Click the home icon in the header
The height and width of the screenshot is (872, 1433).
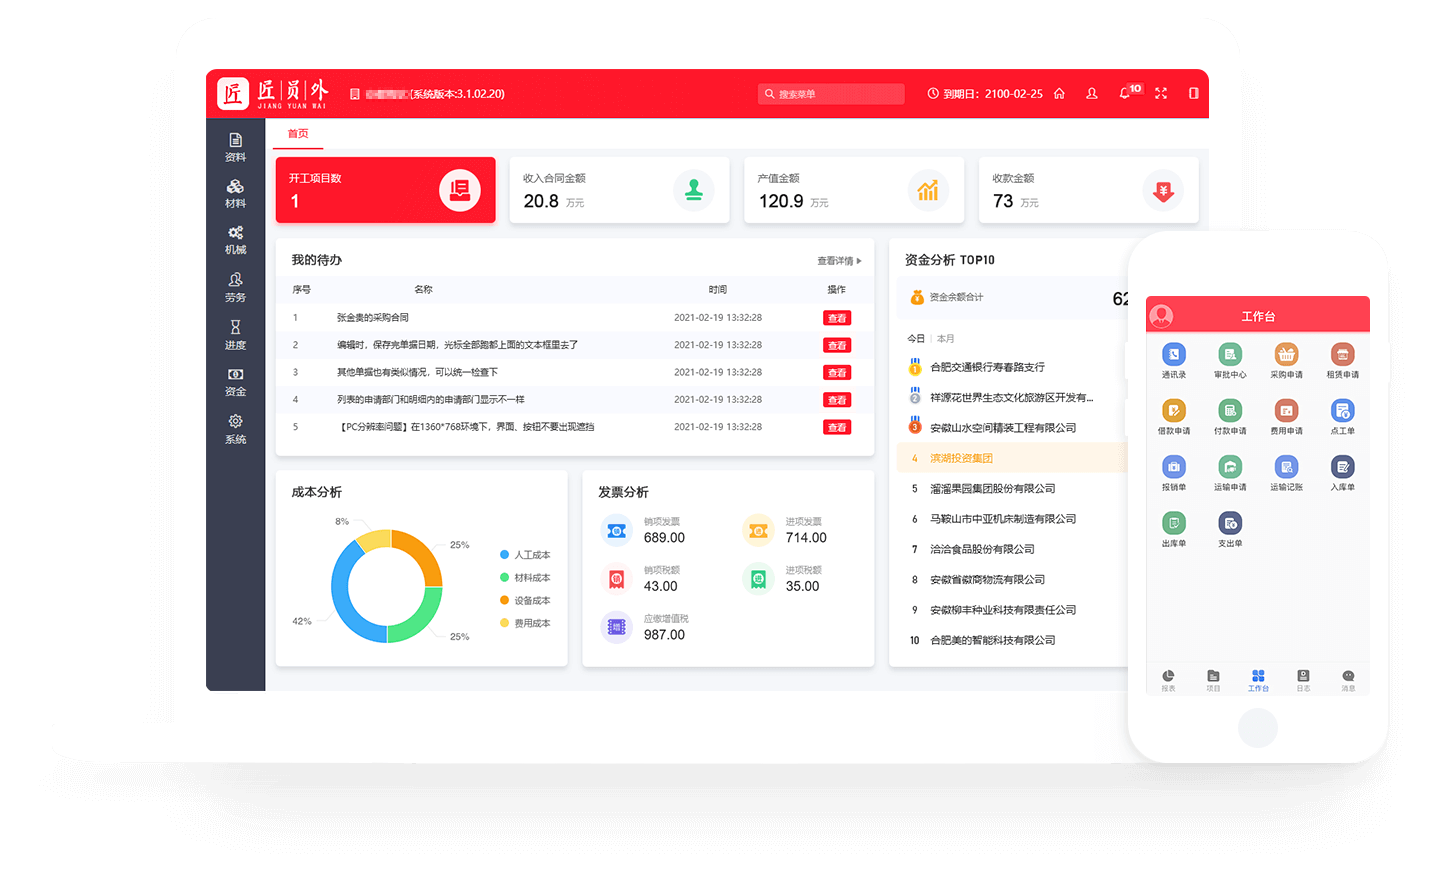point(1059,93)
